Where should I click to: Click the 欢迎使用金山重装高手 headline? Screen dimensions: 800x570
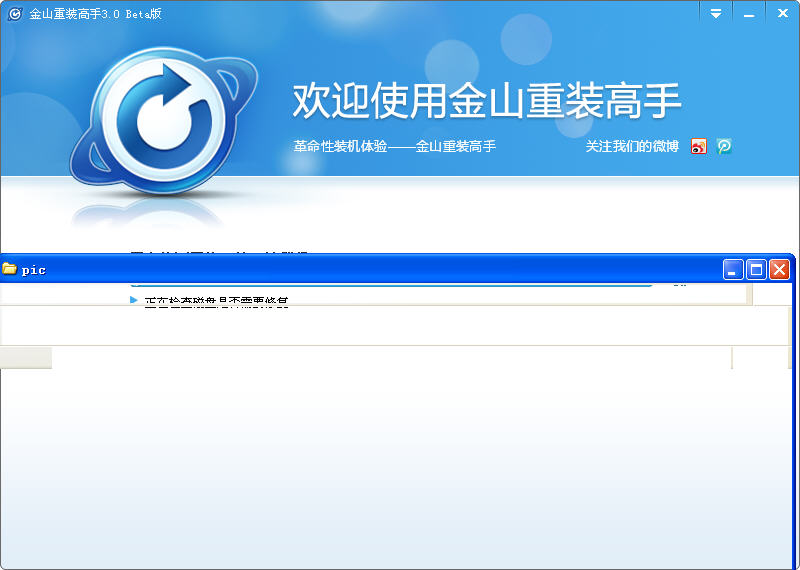(x=487, y=101)
